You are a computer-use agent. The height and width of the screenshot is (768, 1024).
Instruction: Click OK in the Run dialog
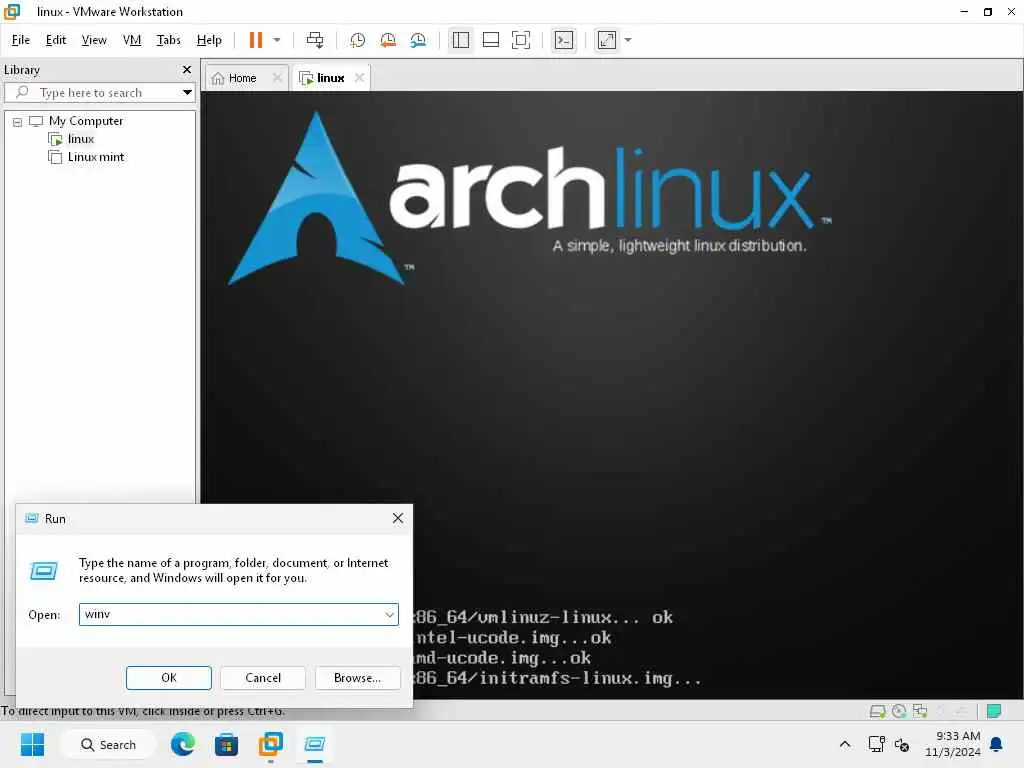(168, 678)
